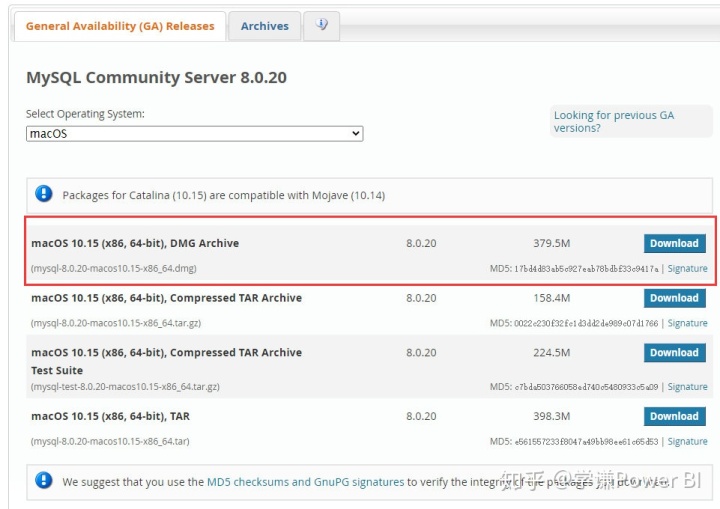720x509 pixels.
Task: Click the Packages for Catalina compatibility notice text
Action: tap(224, 195)
